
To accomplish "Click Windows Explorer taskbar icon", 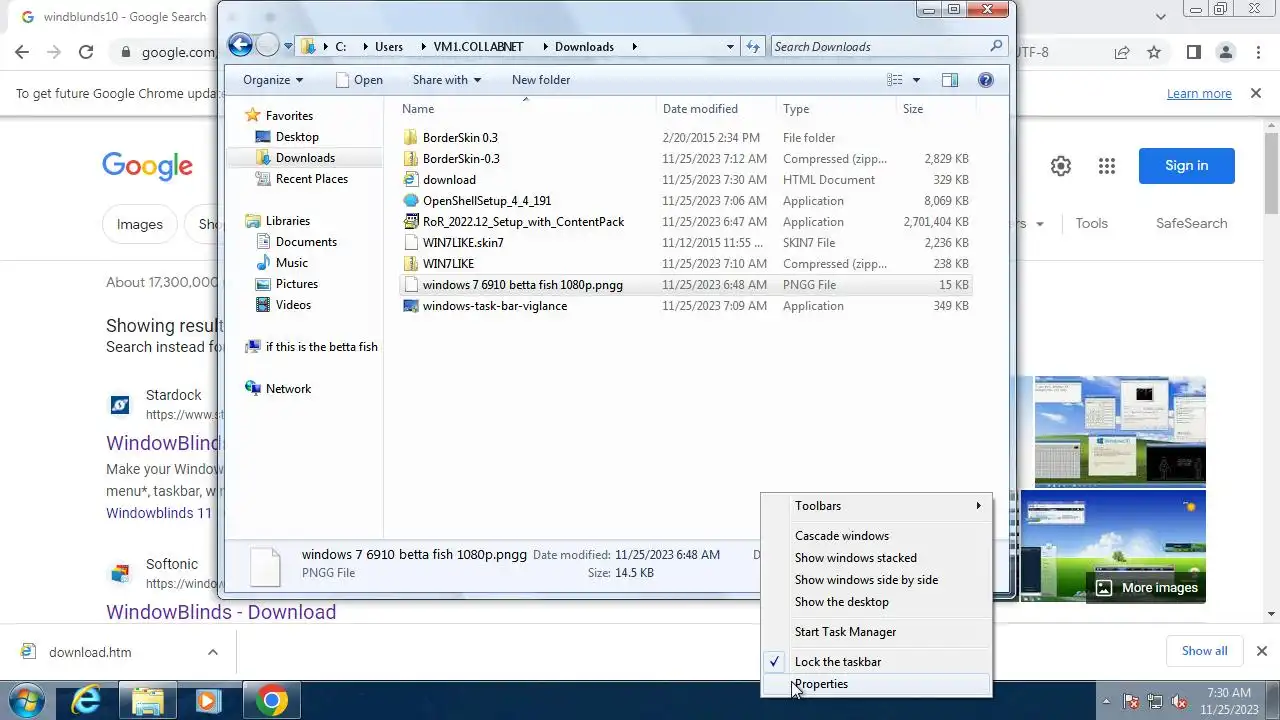I will point(148,700).
